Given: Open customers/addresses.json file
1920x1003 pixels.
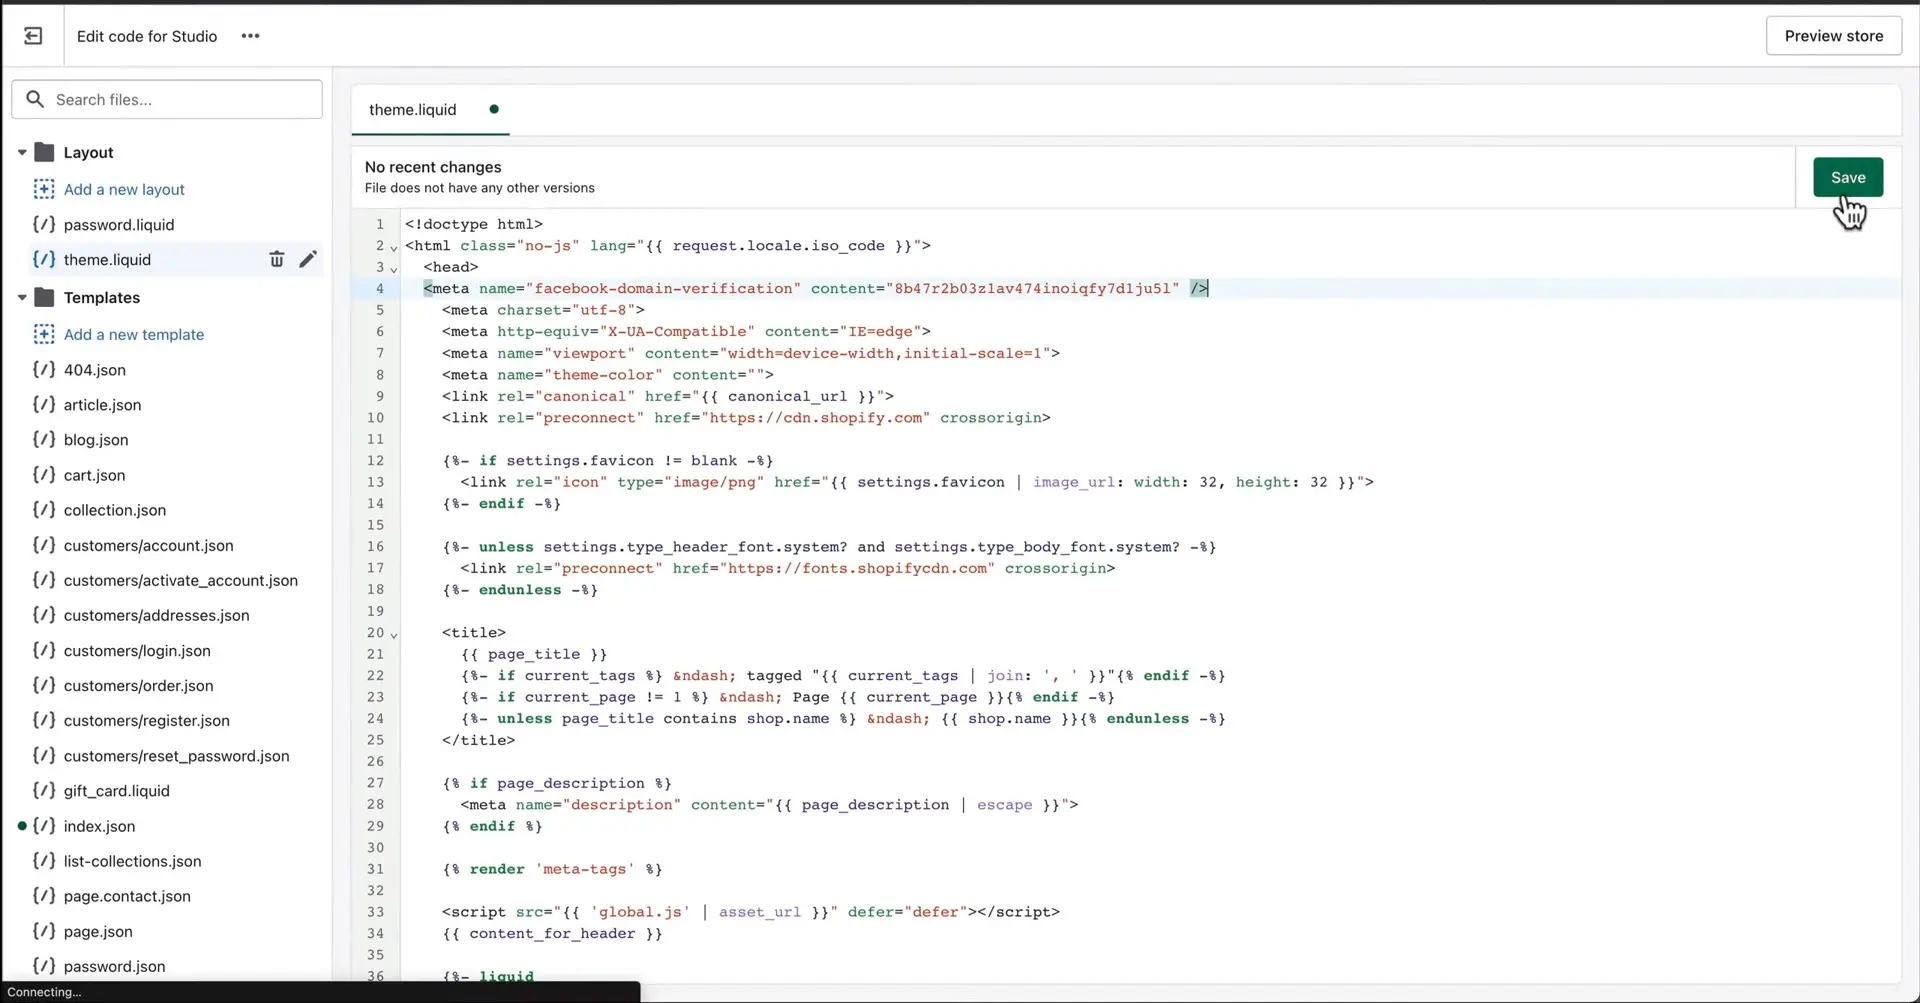Looking at the screenshot, I should pos(156,615).
